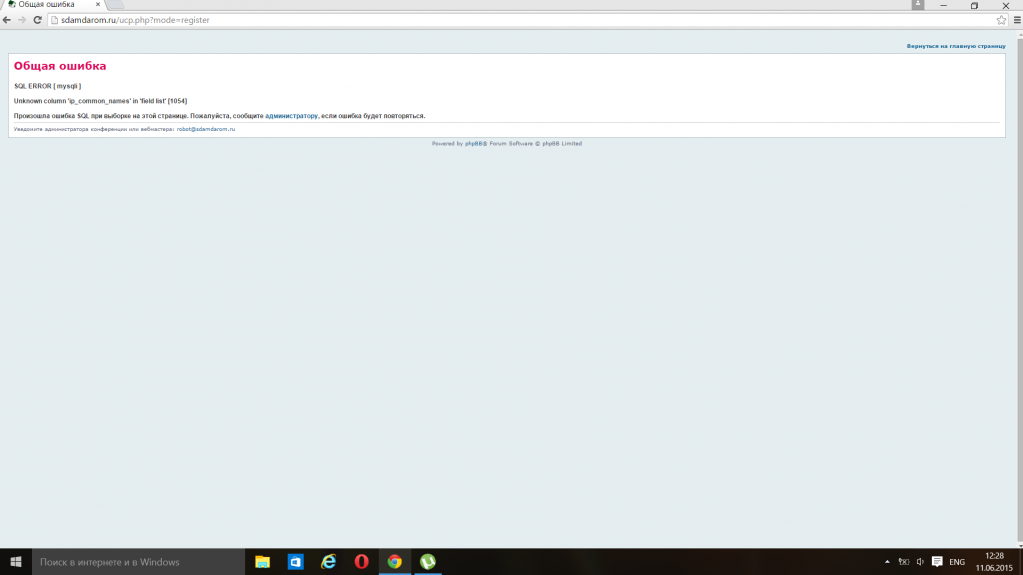Reload the current page
This screenshot has height=575, width=1023.
(x=37, y=20)
